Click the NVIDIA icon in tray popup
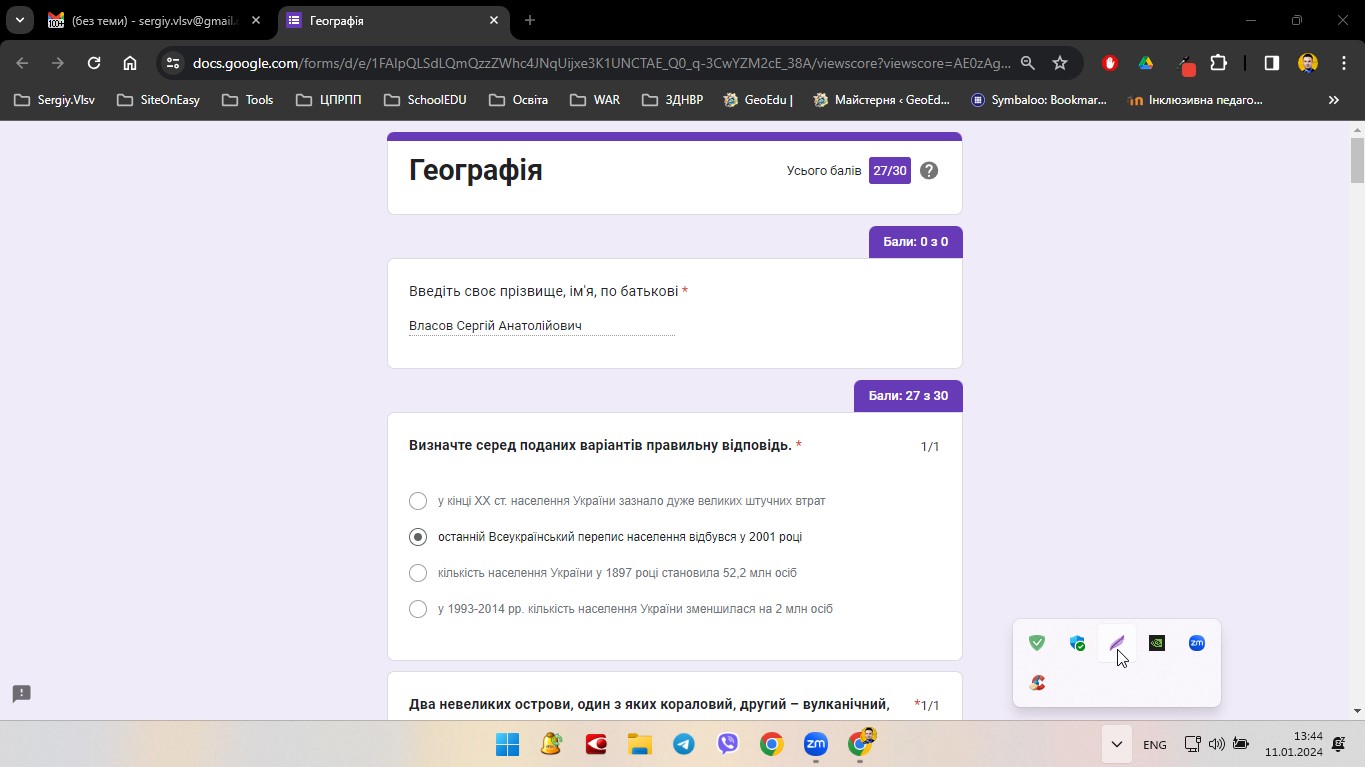This screenshot has width=1365, height=767. point(1156,643)
